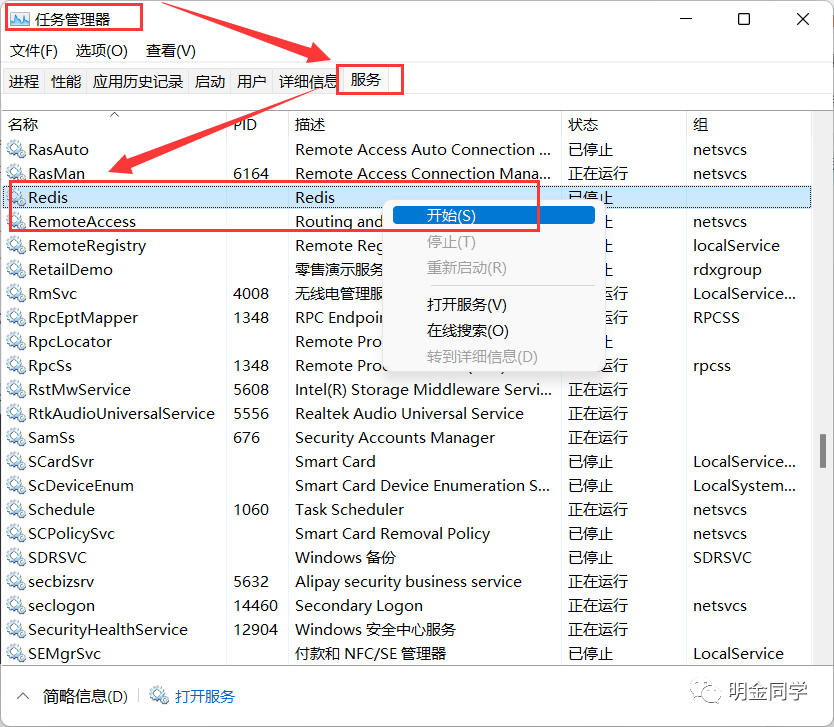Click the SamSs service icon
This screenshot has width=834, height=727.
[18, 437]
